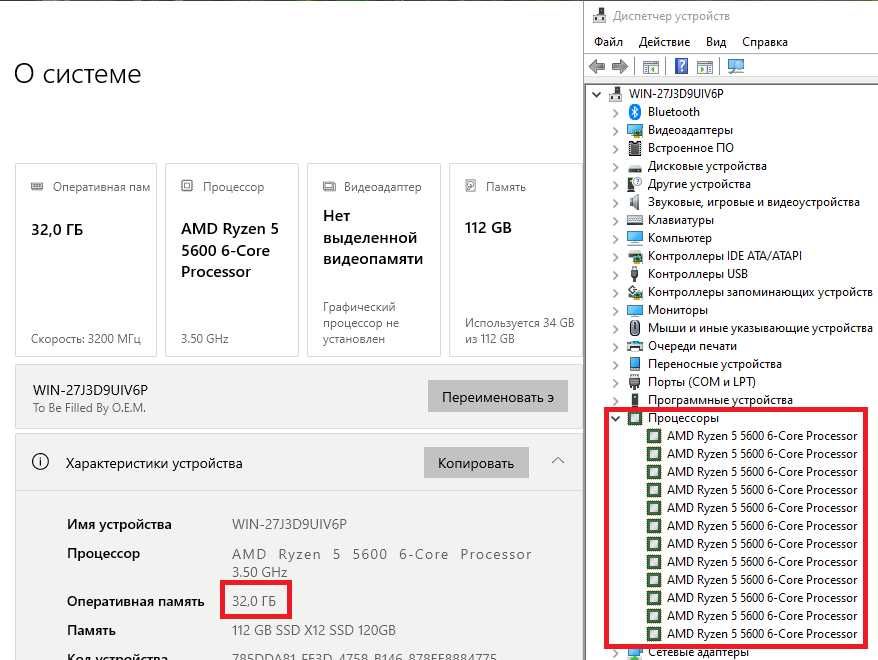Screen dimensions: 878x660
Task: Select the Контроллеры USB tree label
Action: (698, 274)
